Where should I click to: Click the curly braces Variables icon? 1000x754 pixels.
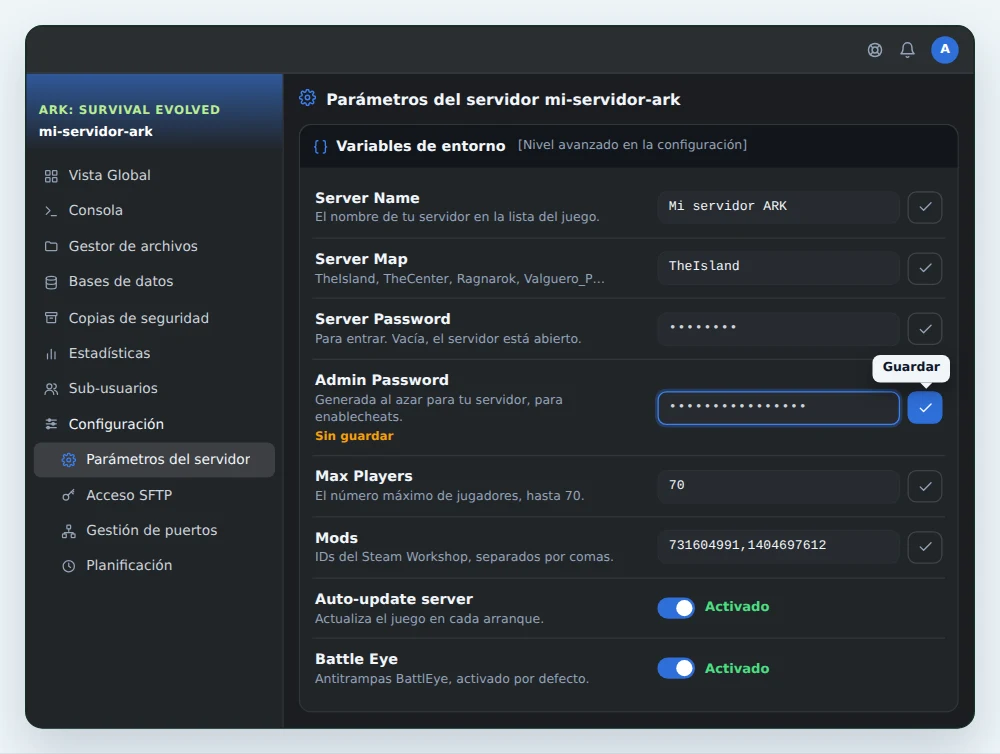coord(321,146)
